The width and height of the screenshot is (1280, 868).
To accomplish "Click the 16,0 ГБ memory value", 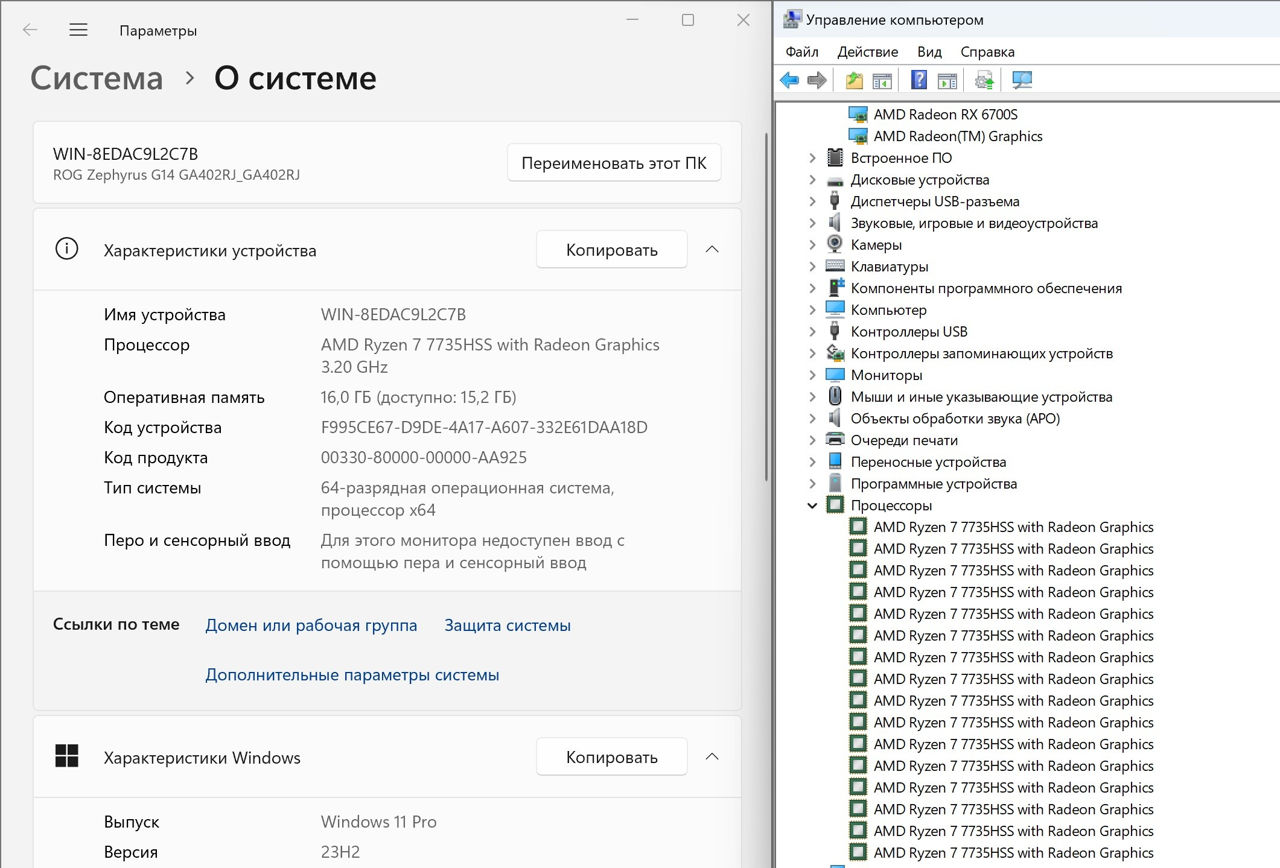I will [418, 397].
